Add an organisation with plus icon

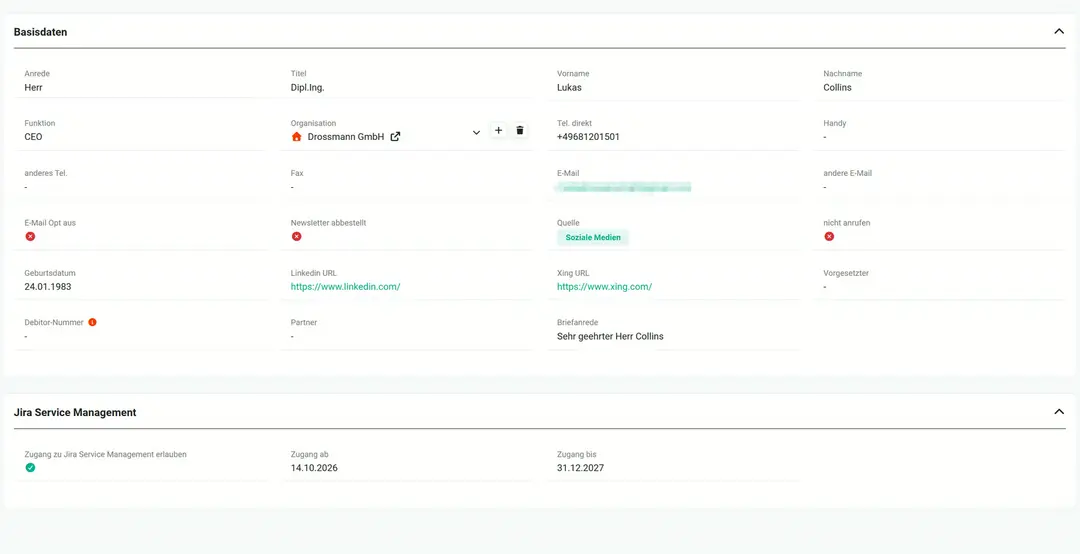[x=499, y=130]
